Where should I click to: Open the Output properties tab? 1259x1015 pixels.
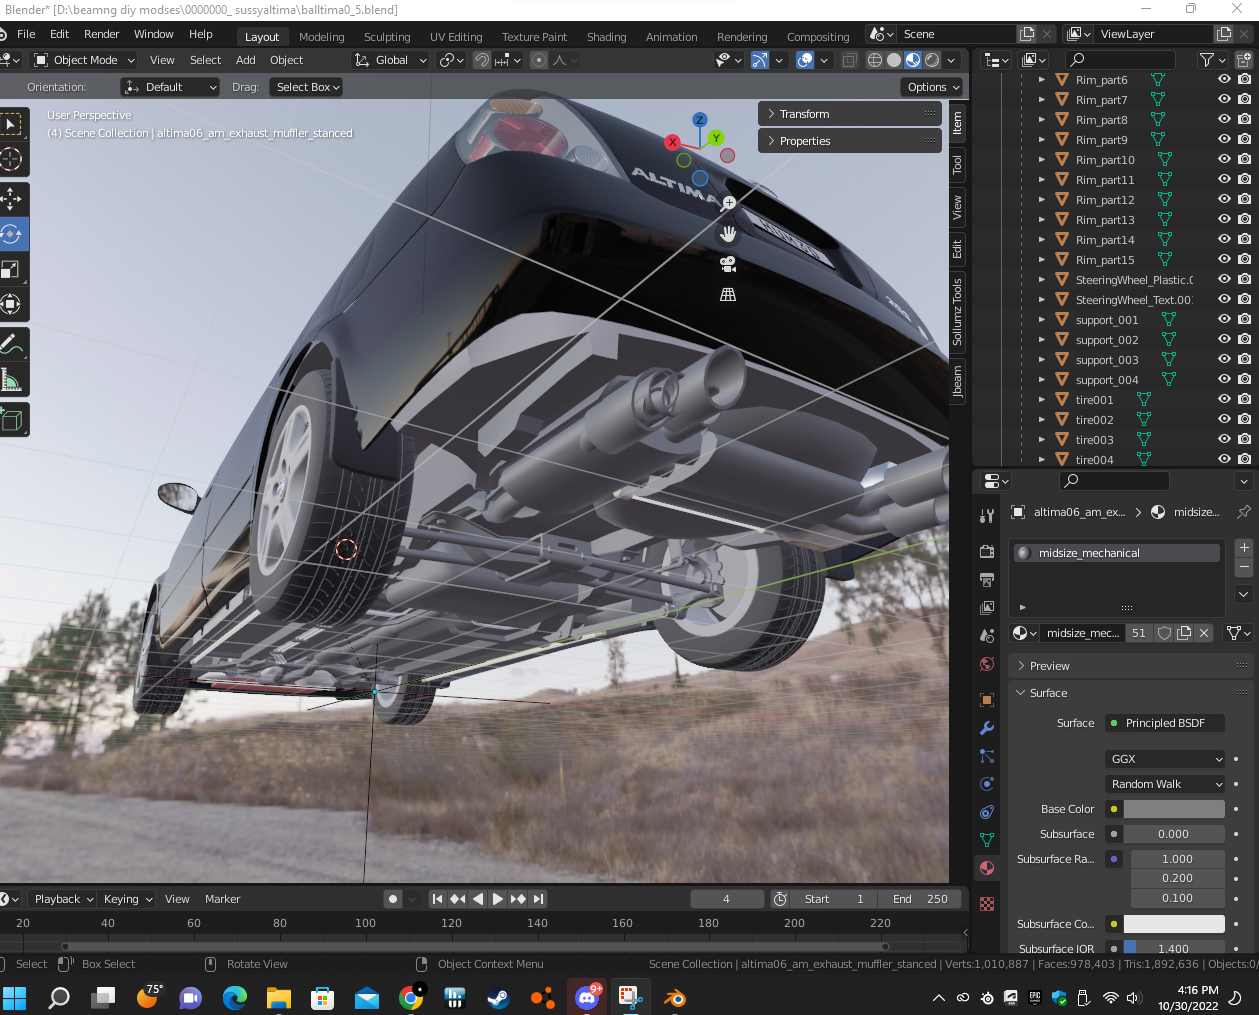click(987, 580)
